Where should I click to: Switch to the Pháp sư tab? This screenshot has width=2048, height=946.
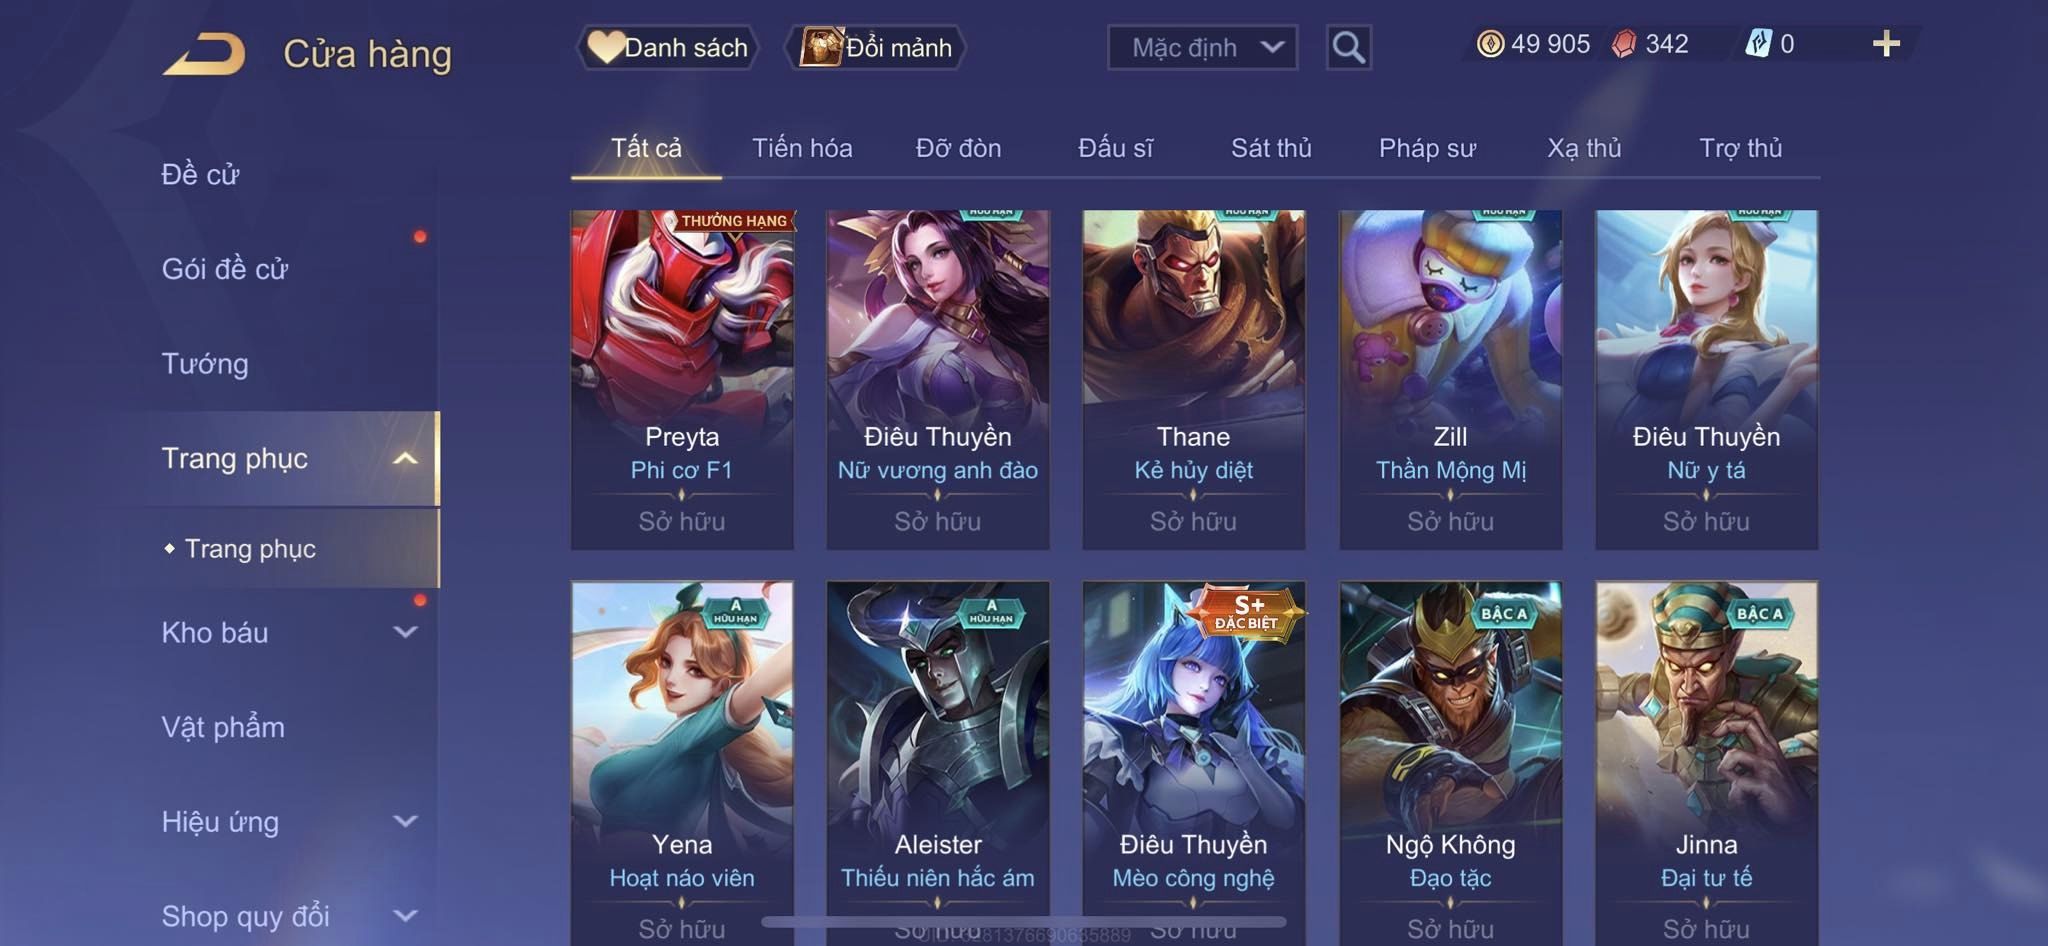[x=1427, y=148]
